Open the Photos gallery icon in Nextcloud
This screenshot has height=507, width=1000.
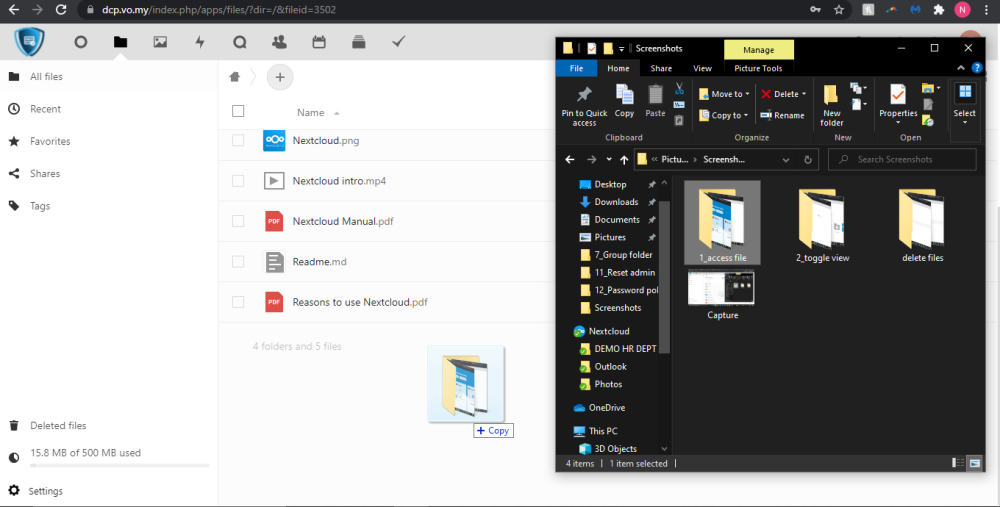tap(160, 42)
